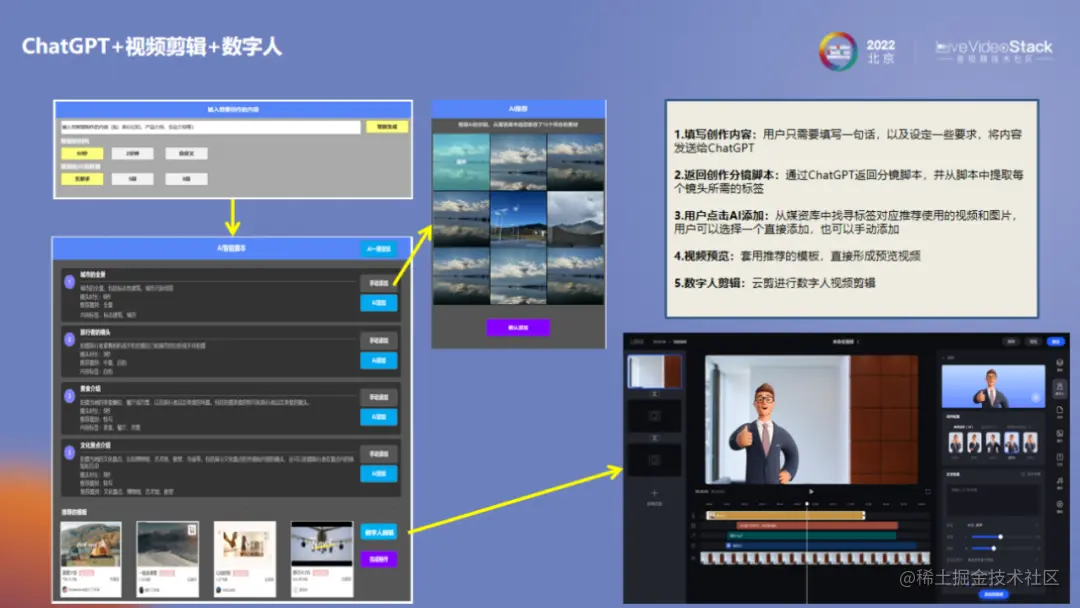Click the topmost face icon in editor sidebar
1080x608 pixels.
pyautogui.click(x=1059, y=363)
